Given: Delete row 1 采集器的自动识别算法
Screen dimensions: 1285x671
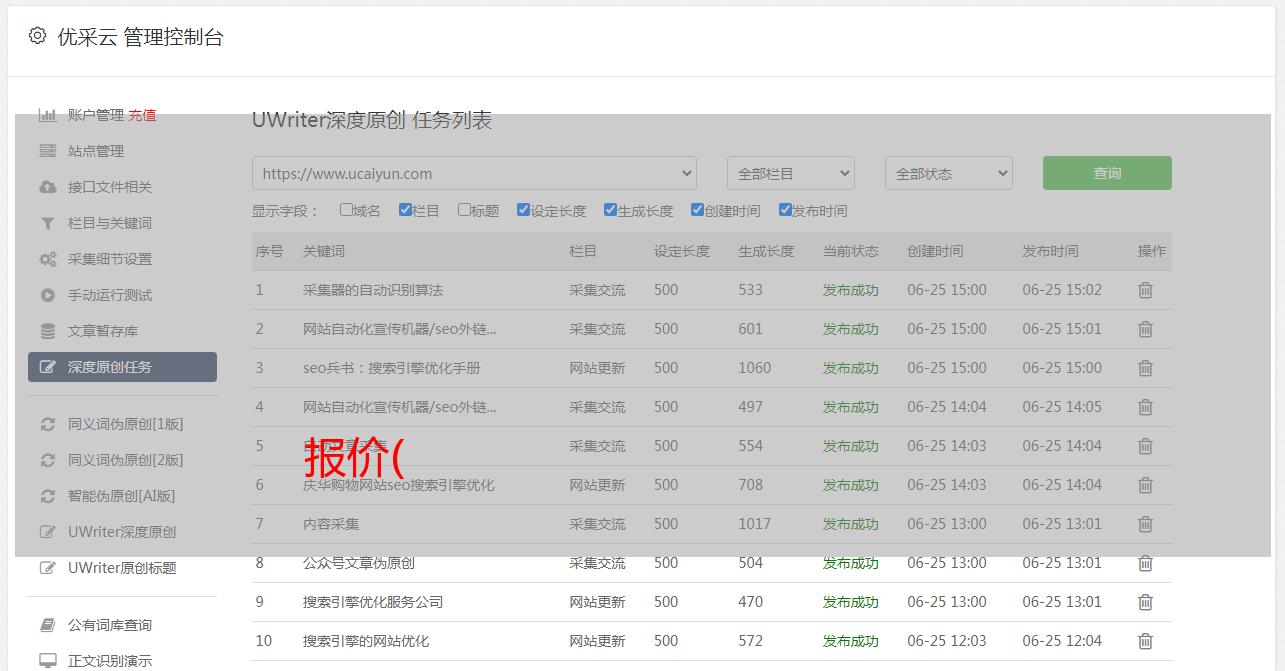Looking at the screenshot, I should tap(1145, 290).
